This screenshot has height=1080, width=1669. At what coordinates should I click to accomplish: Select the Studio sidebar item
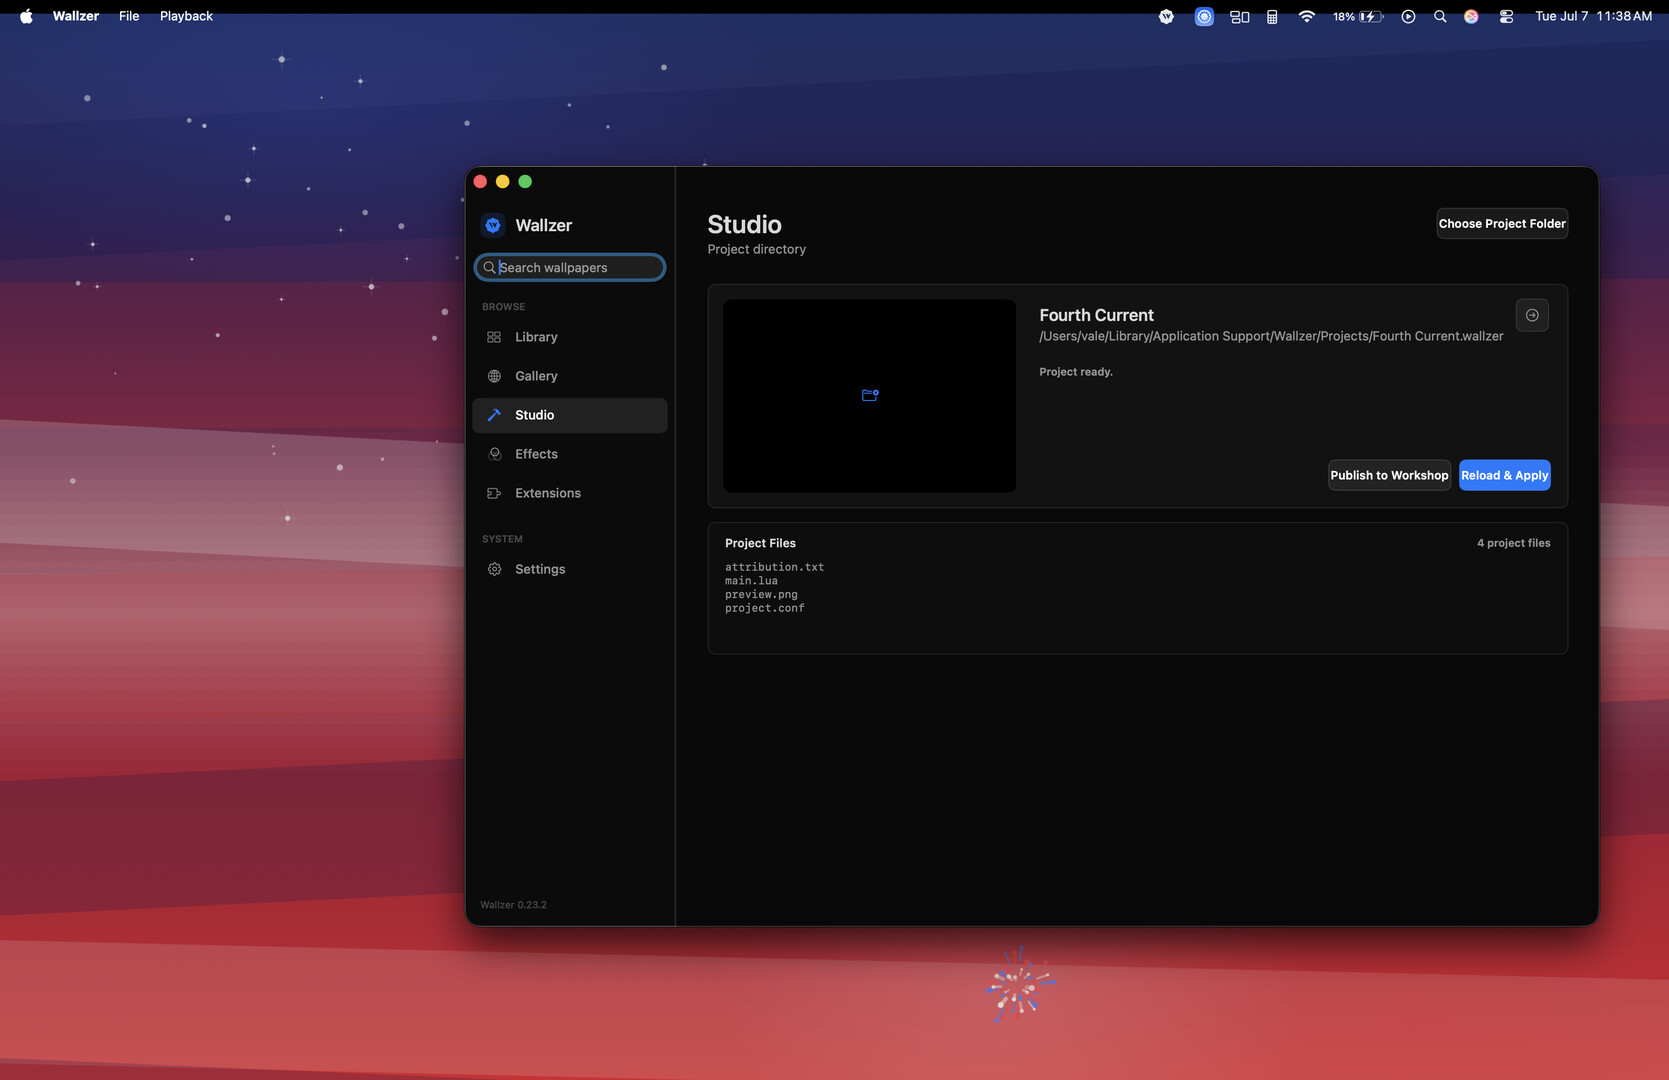[569, 415]
